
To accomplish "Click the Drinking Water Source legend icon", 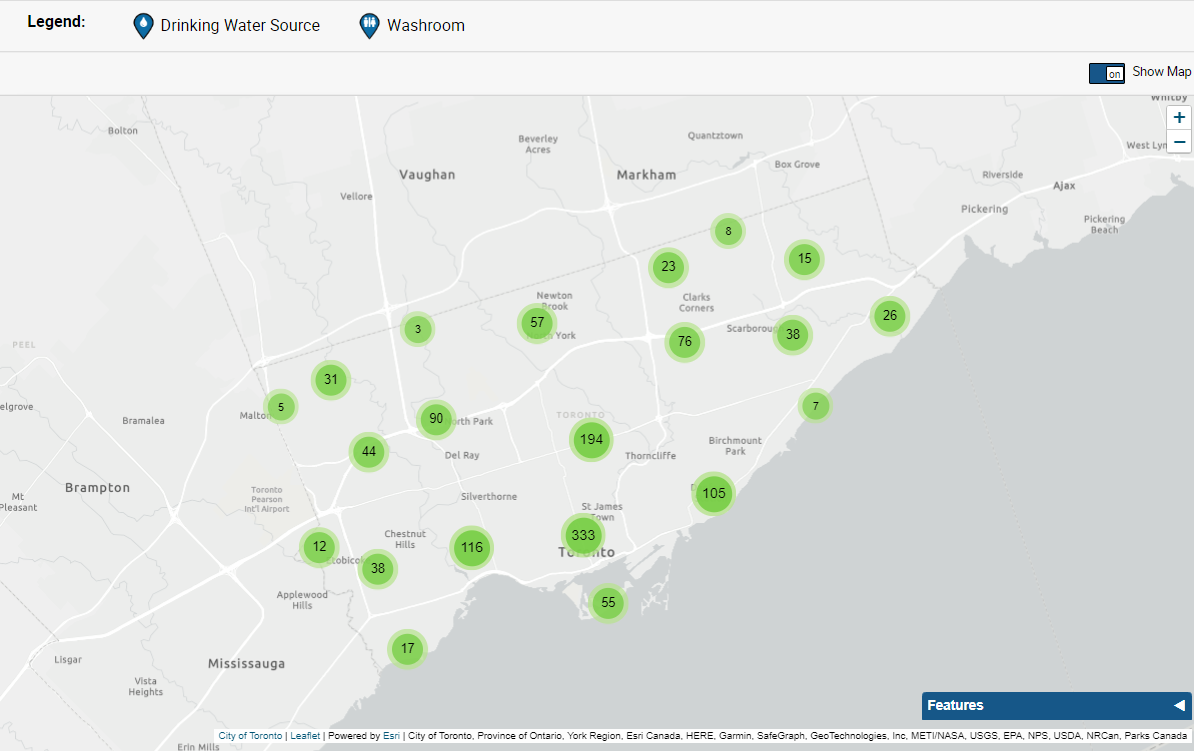I will pyautogui.click(x=143, y=26).
